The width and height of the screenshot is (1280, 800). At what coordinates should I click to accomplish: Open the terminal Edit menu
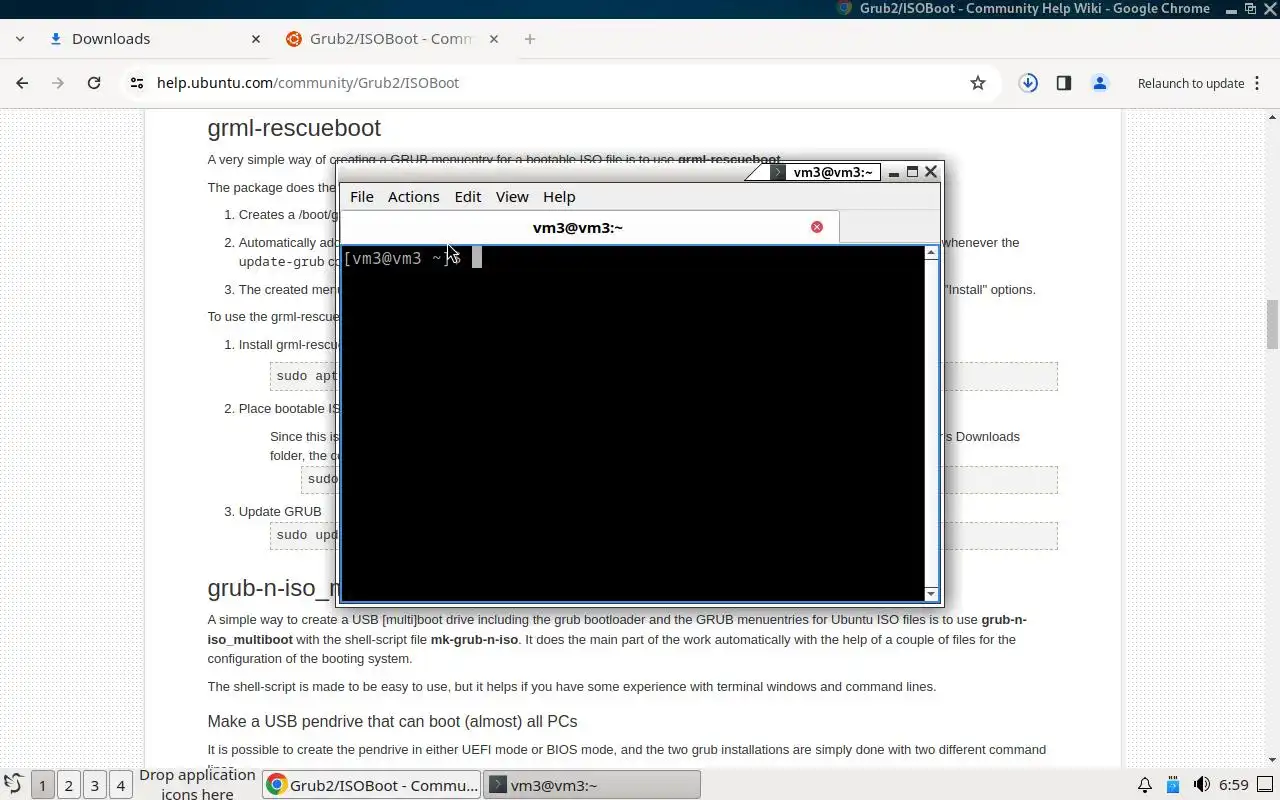(x=467, y=197)
